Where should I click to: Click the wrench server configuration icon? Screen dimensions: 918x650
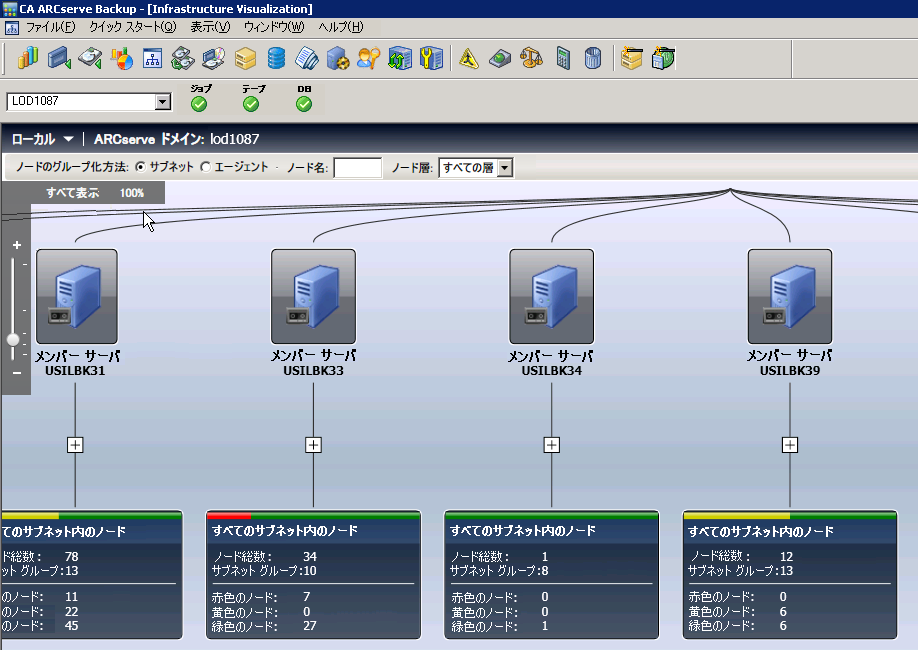tap(431, 58)
